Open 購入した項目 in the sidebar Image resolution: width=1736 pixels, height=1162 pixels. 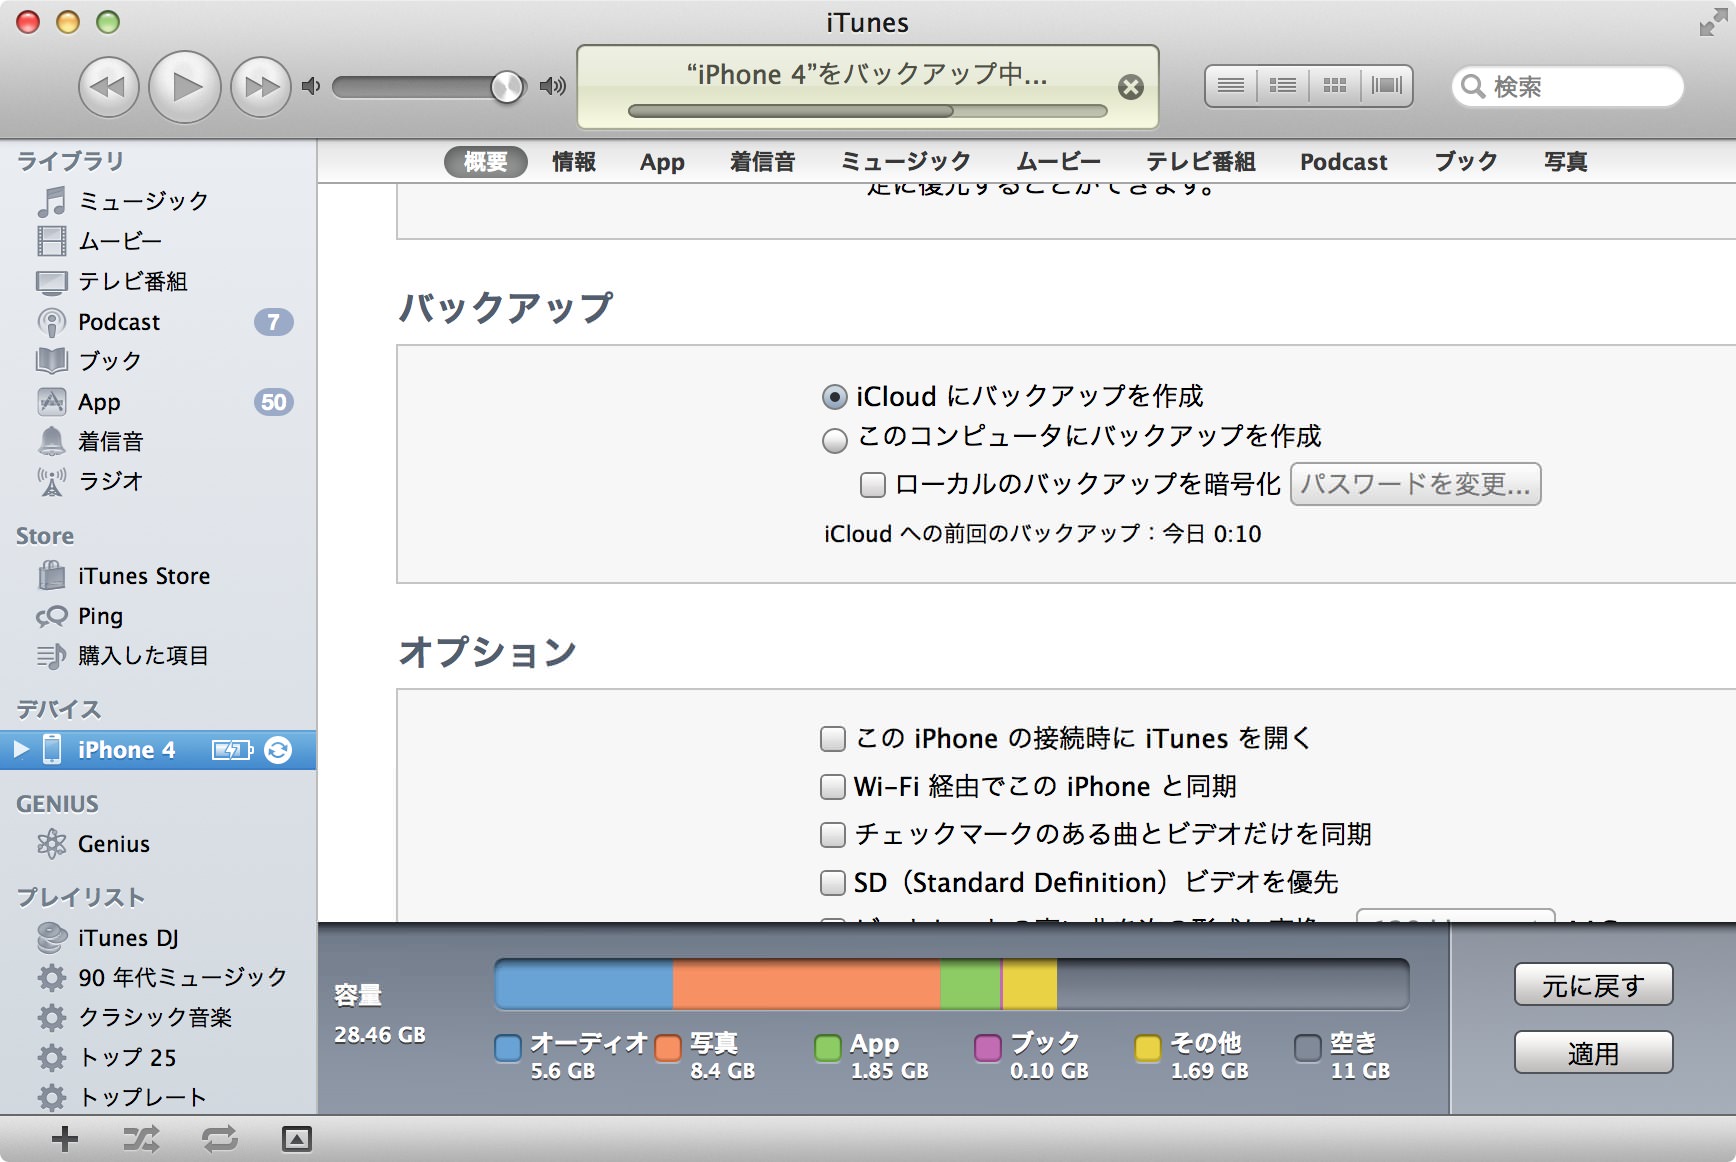tap(158, 656)
